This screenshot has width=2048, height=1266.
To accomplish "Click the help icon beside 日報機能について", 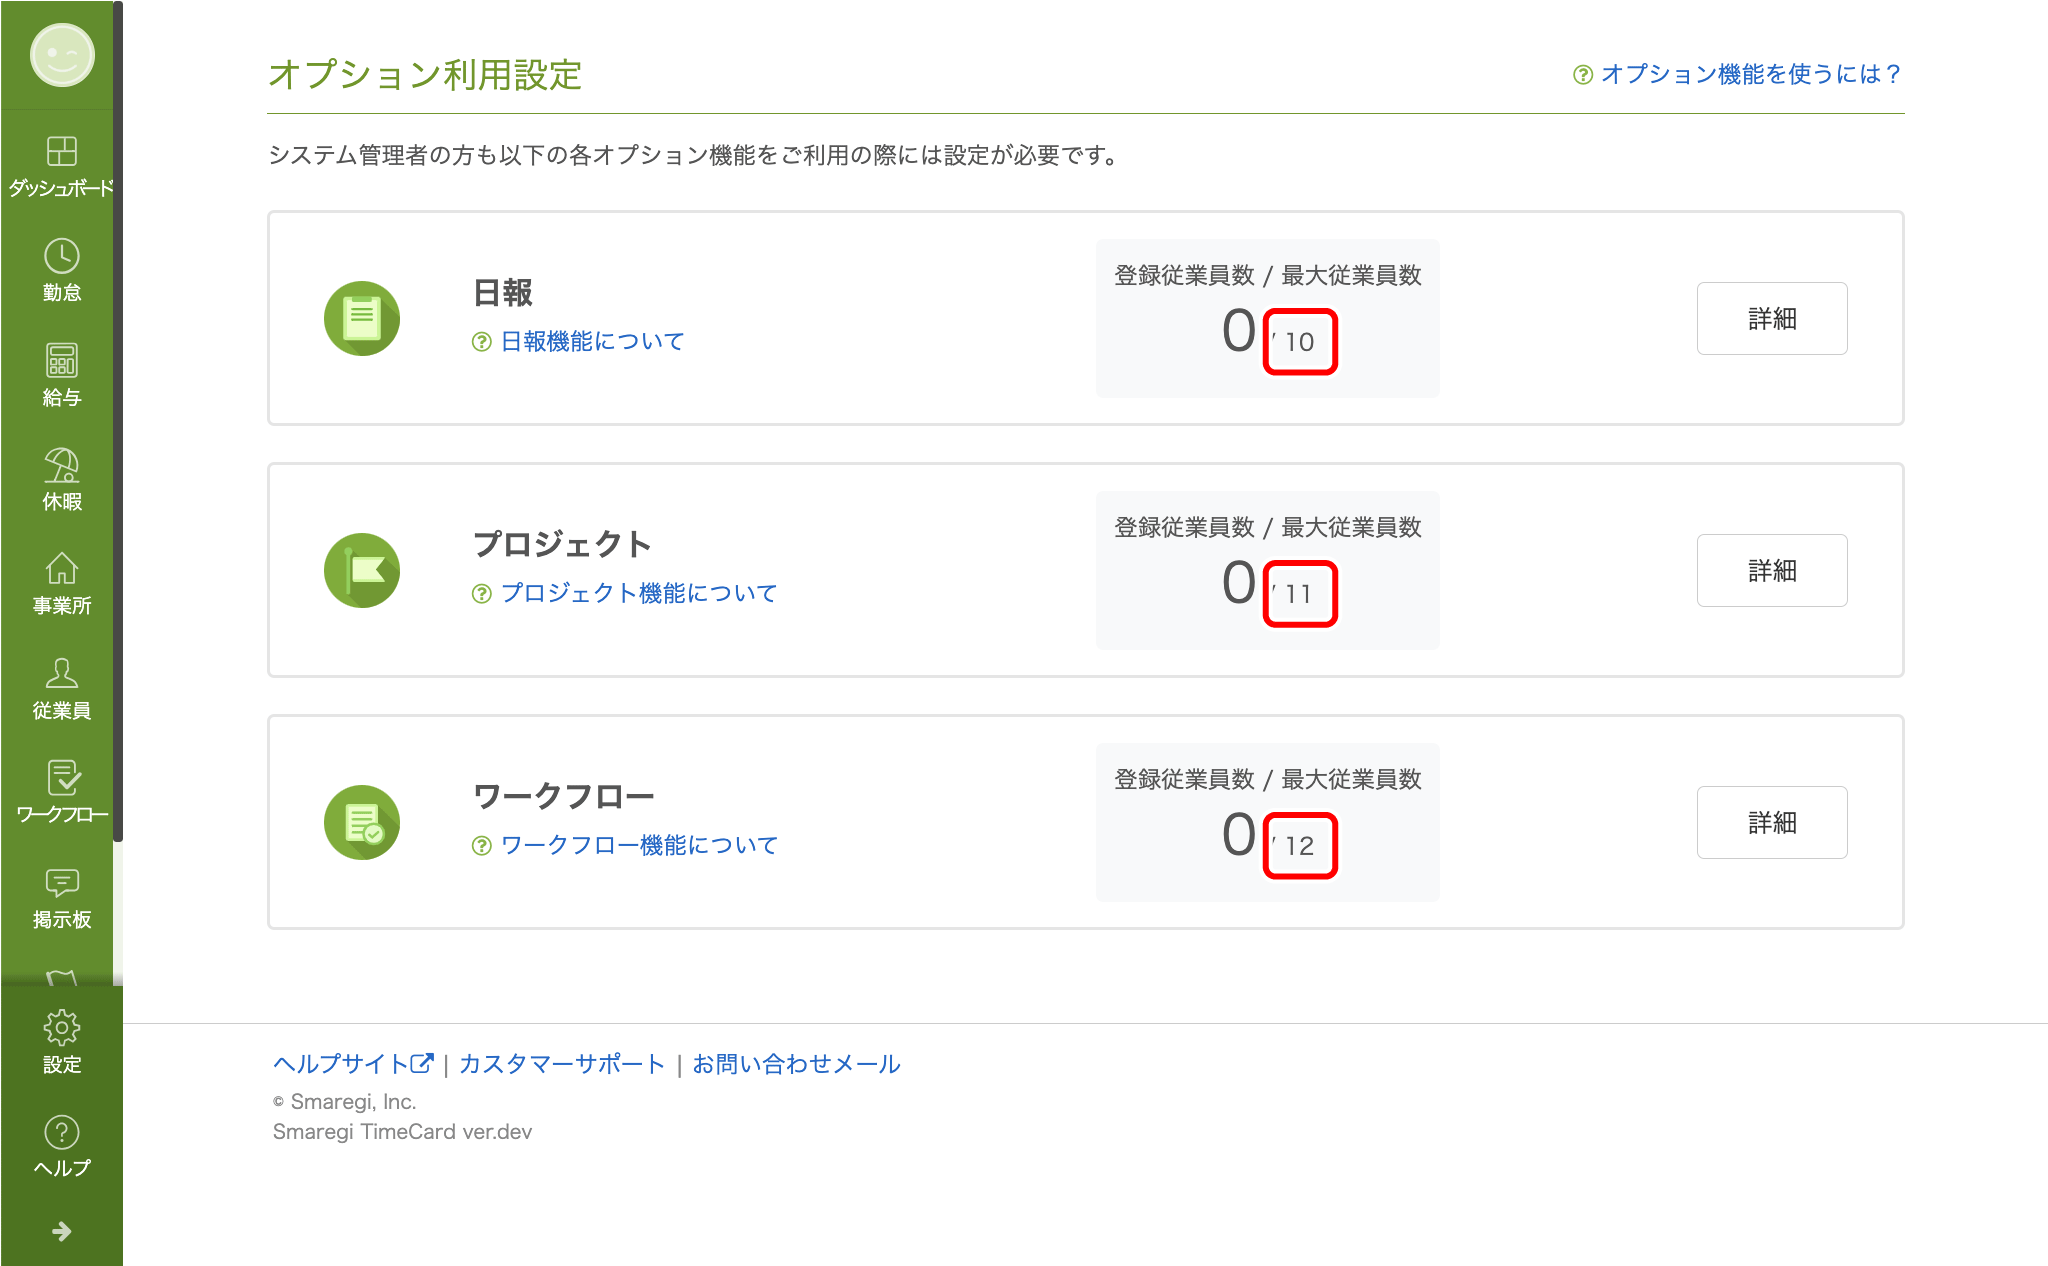I will click(482, 342).
